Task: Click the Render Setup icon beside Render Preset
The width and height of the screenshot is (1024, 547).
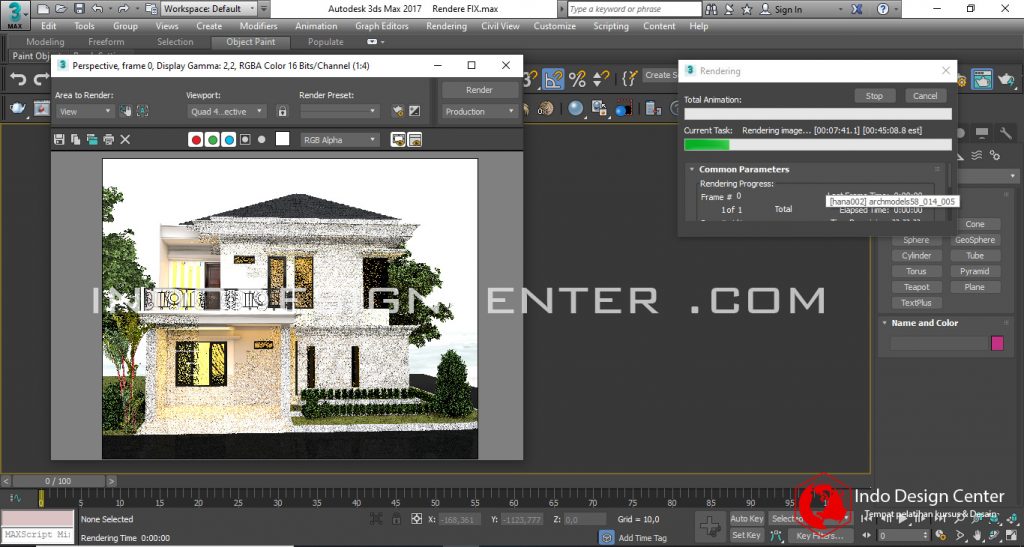Action: [398, 112]
